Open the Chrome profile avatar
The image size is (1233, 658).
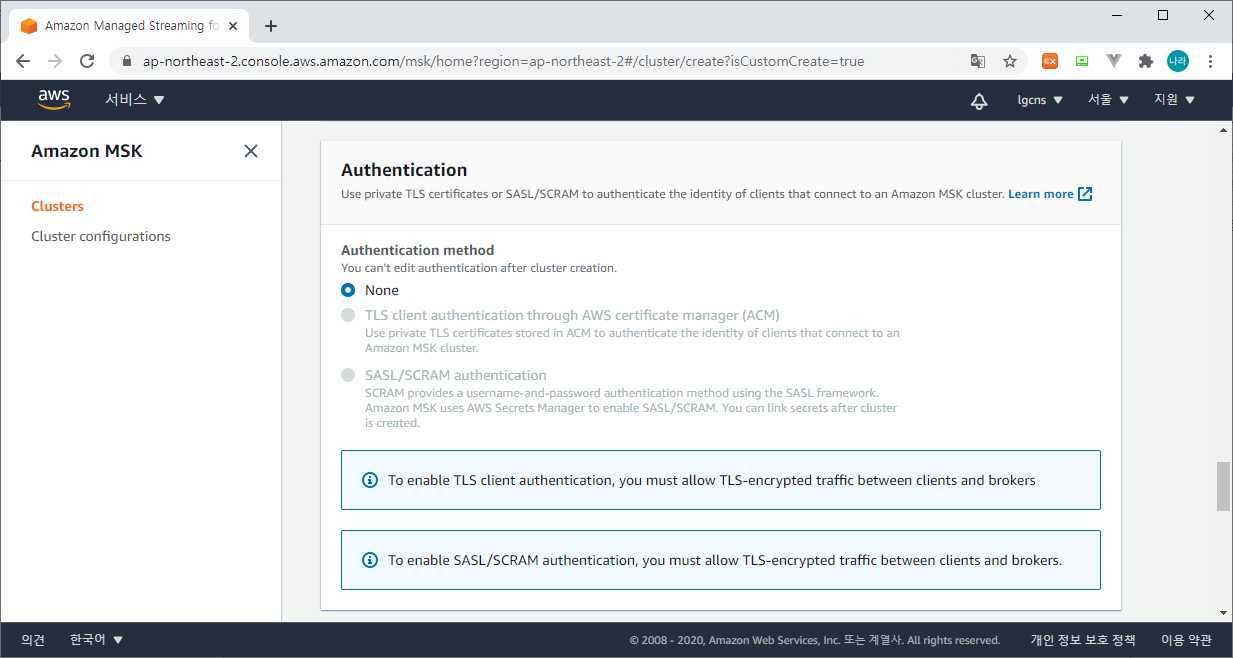click(x=1178, y=61)
